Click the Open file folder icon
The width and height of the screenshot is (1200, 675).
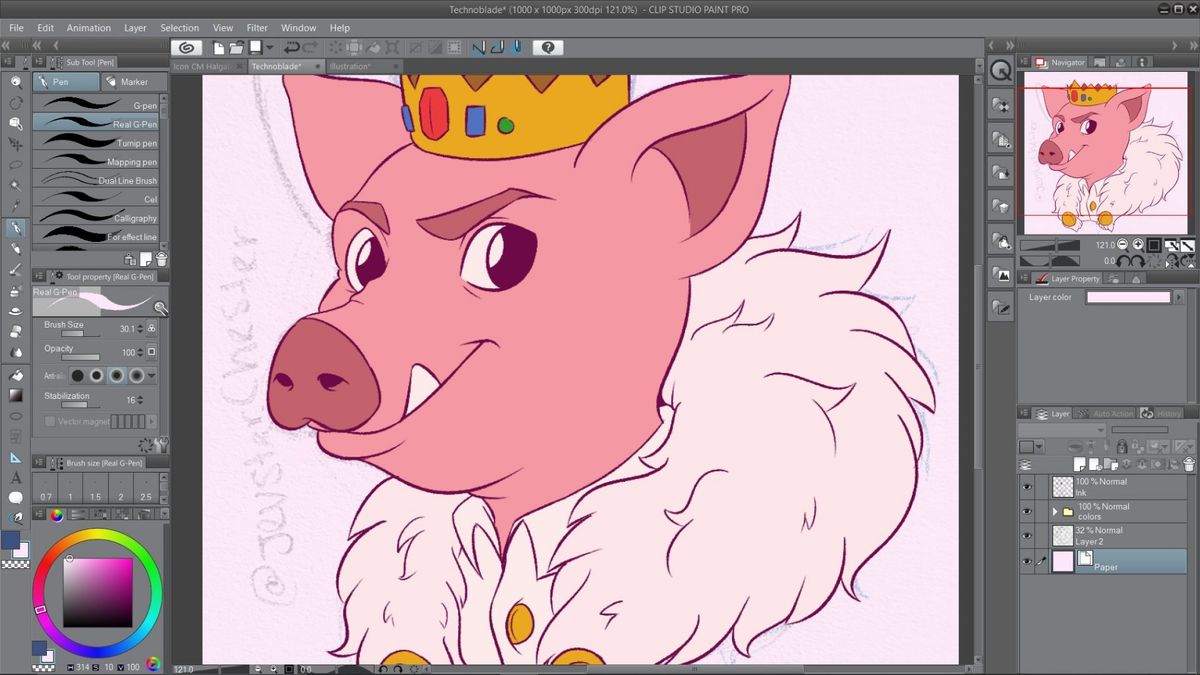tap(236, 47)
